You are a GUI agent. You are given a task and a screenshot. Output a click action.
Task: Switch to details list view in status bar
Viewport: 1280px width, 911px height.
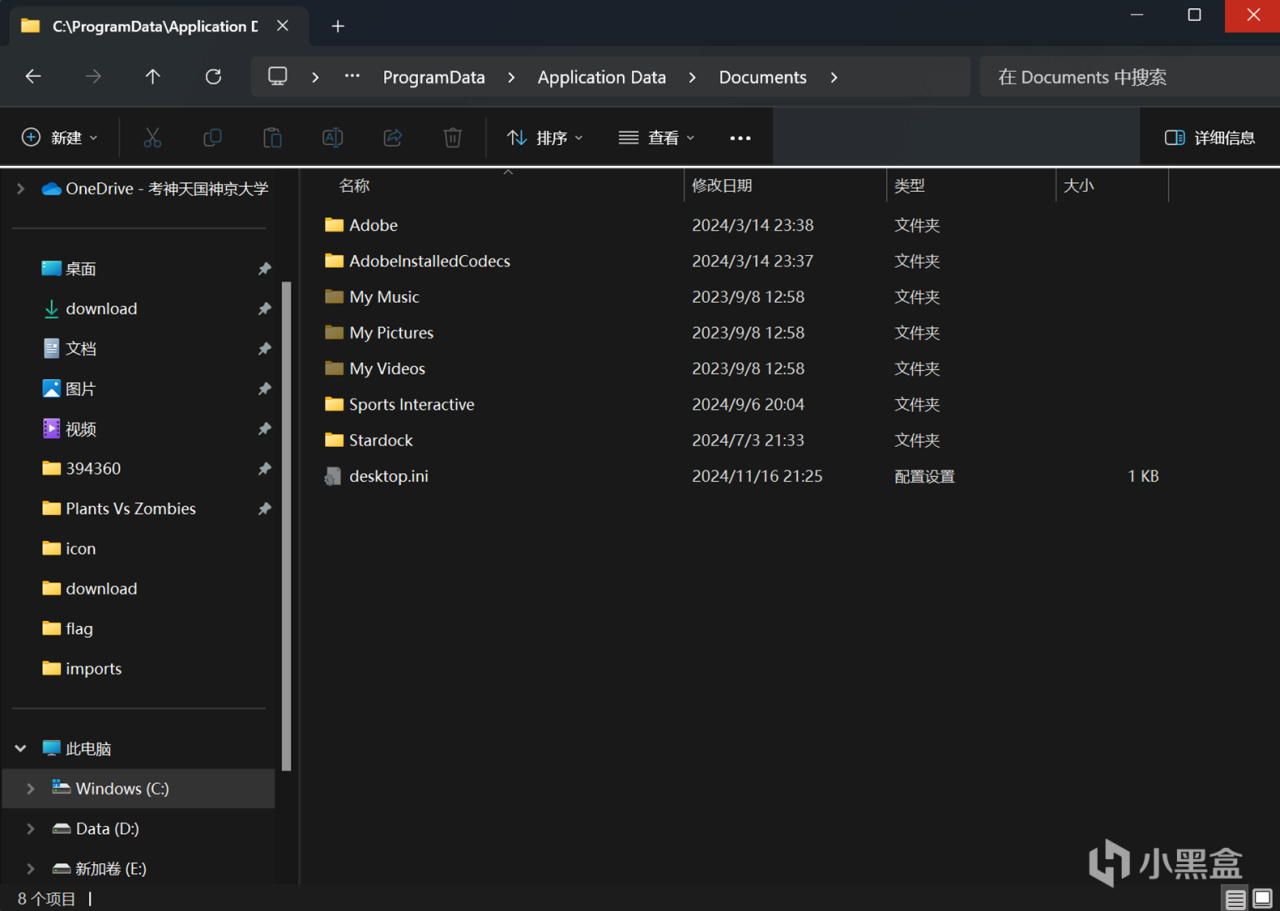[1236, 899]
